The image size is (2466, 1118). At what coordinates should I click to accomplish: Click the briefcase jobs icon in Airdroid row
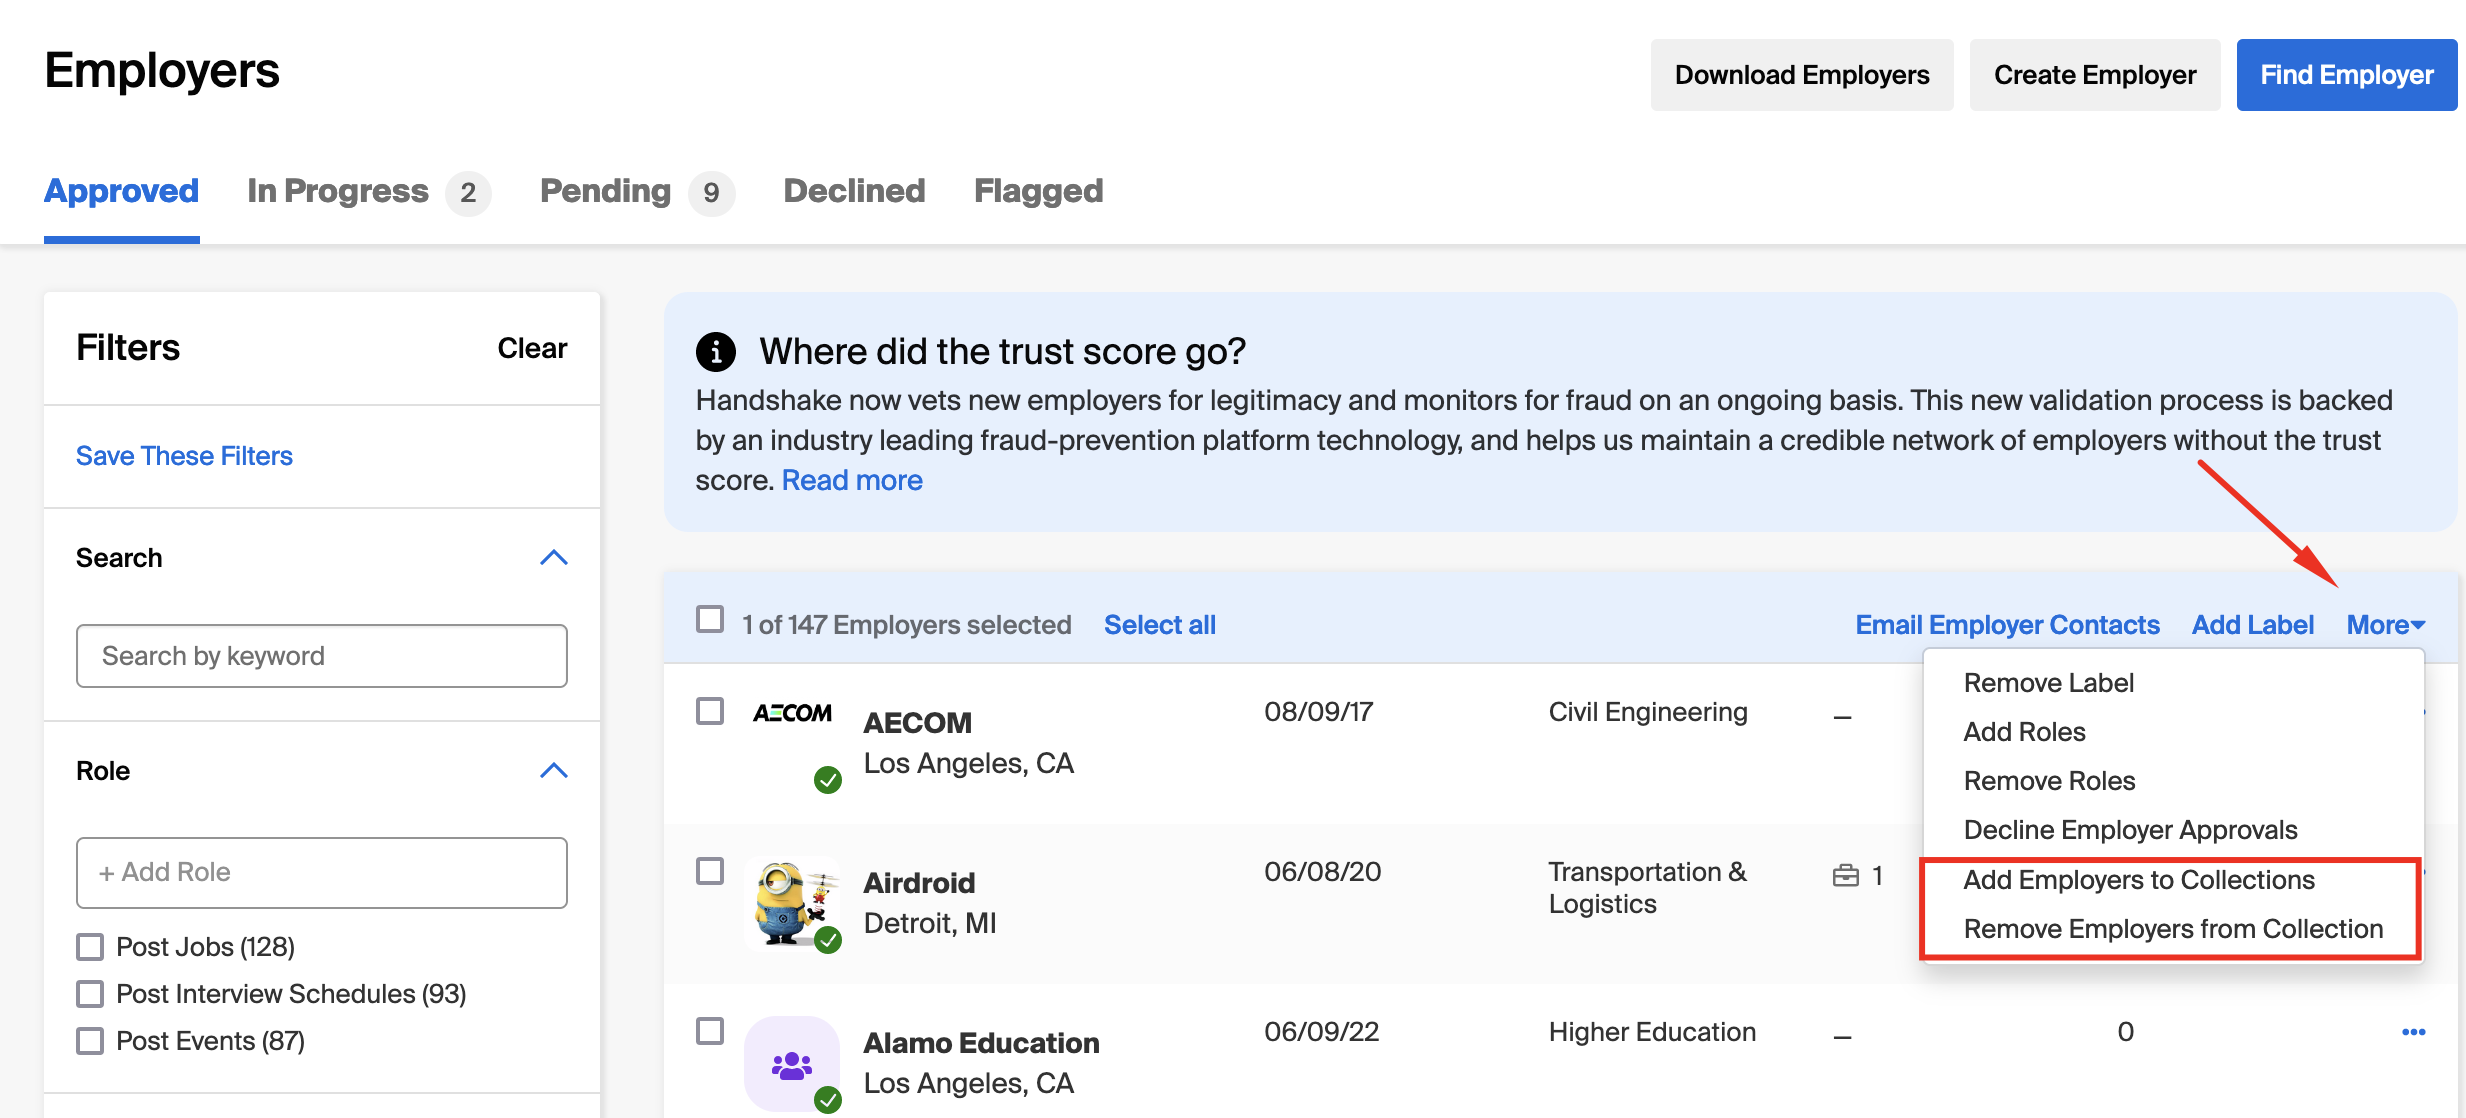coord(1845,876)
